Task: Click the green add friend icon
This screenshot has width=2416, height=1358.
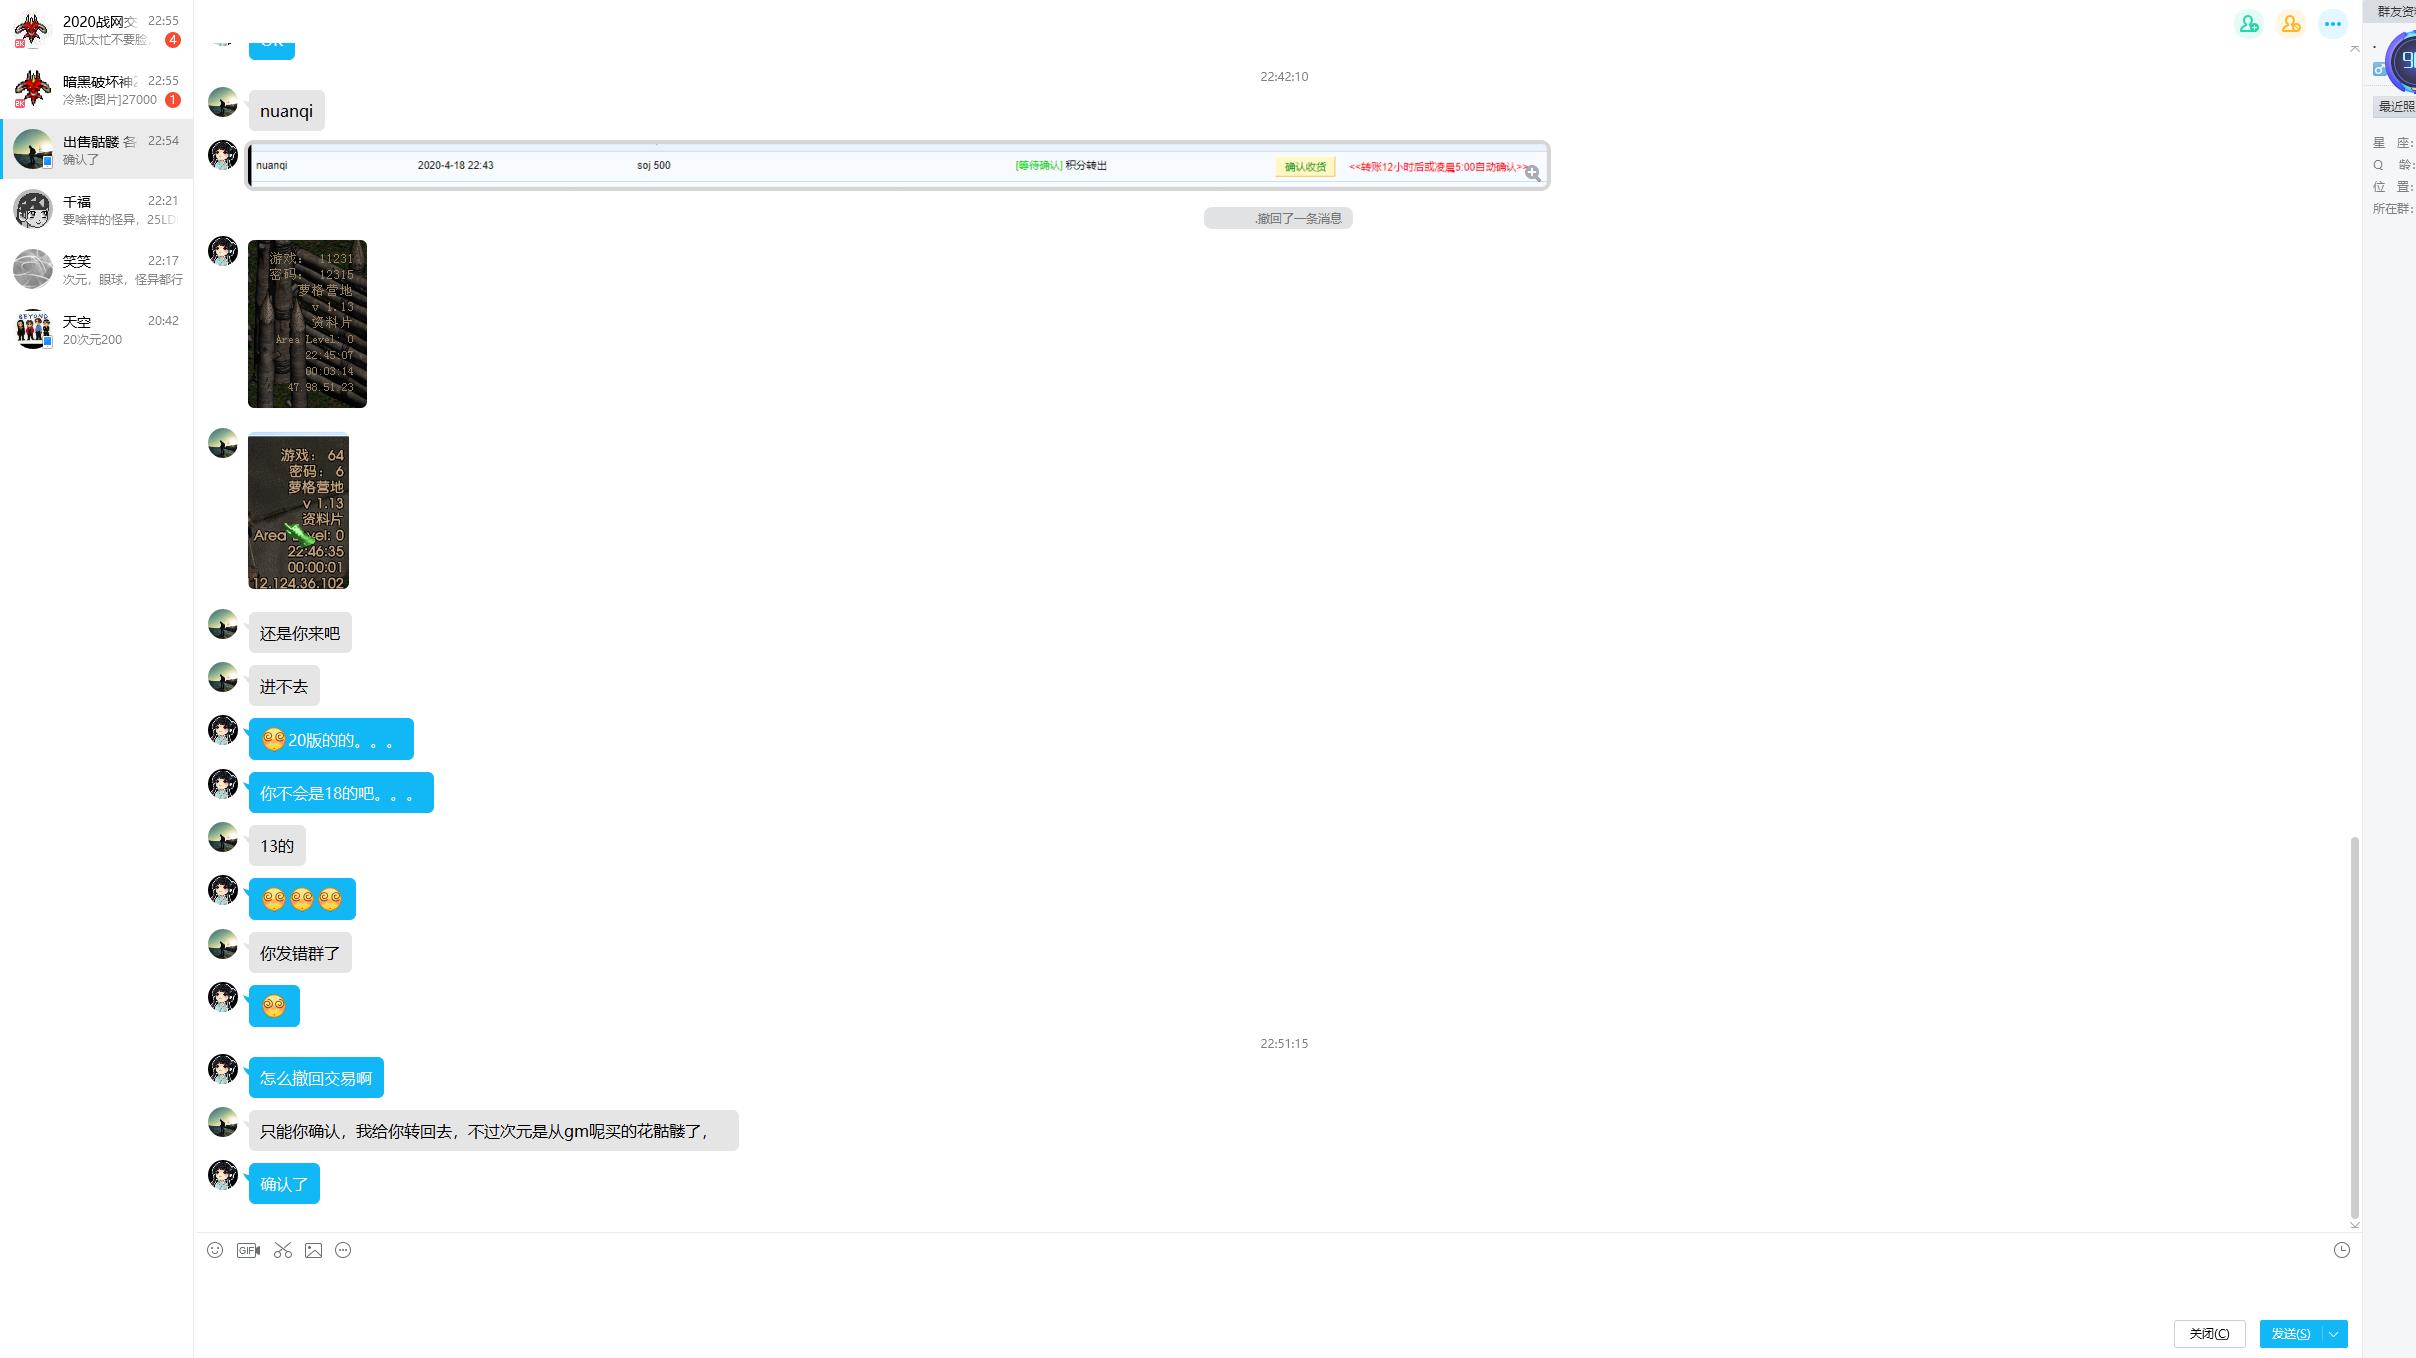Action: pos(2249,24)
